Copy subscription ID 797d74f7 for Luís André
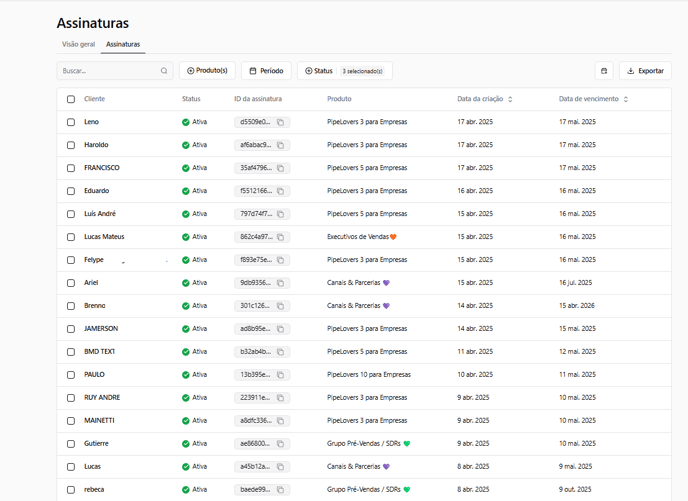This screenshot has width=688, height=501. 280,214
